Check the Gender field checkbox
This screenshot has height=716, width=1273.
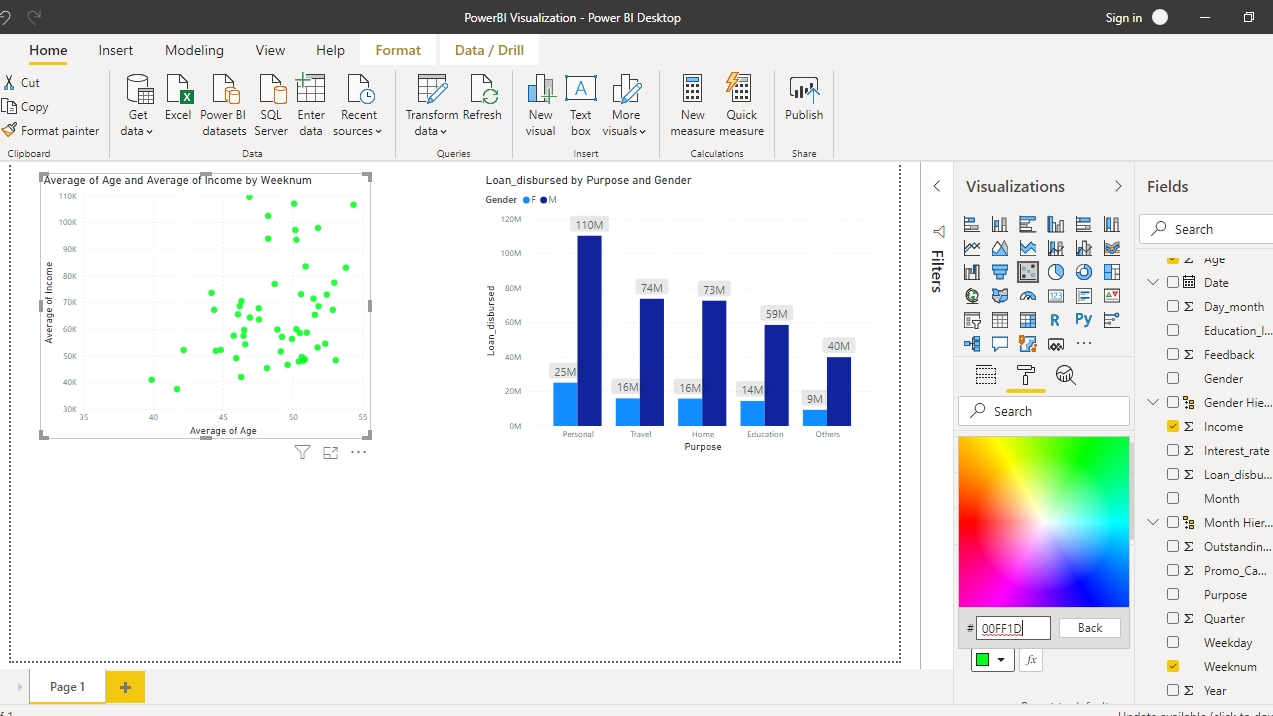click(x=1173, y=378)
